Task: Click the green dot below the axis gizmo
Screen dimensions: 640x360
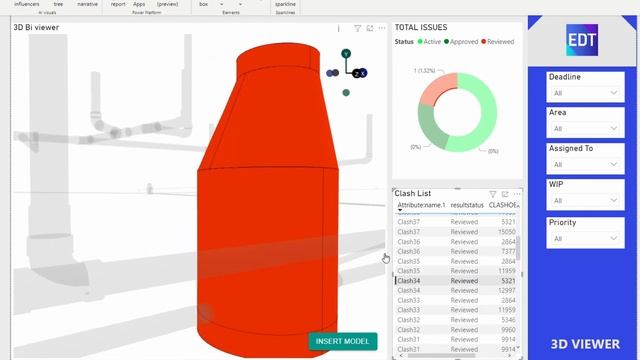Action: click(x=346, y=93)
